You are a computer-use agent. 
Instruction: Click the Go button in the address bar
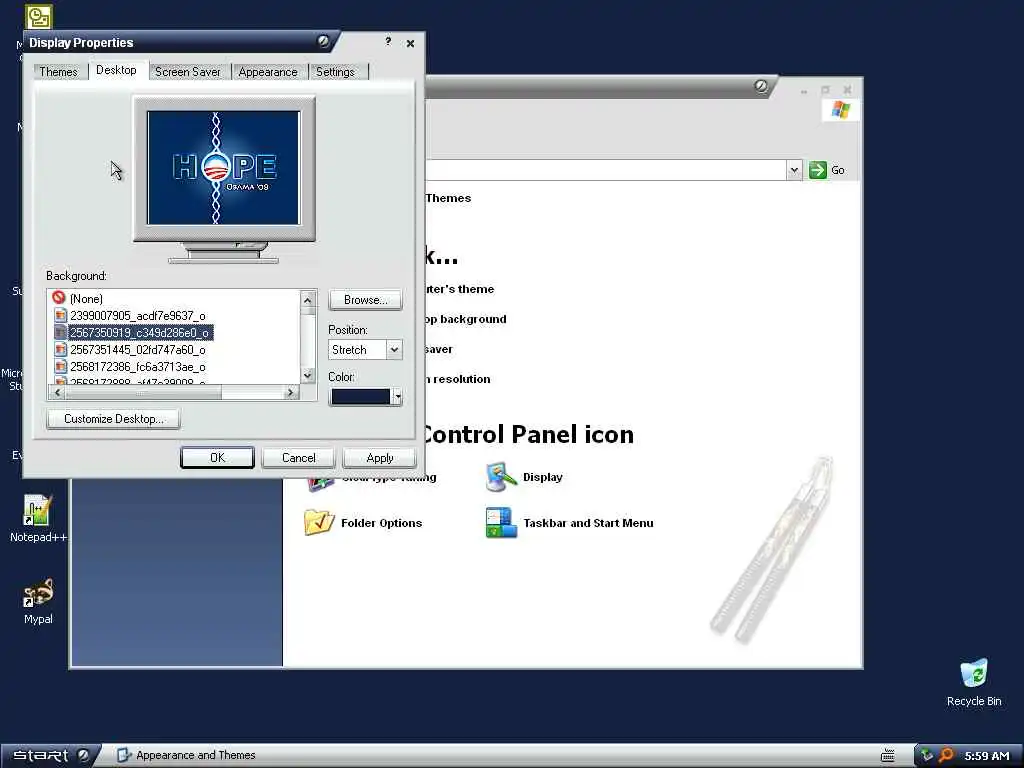point(827,170)
